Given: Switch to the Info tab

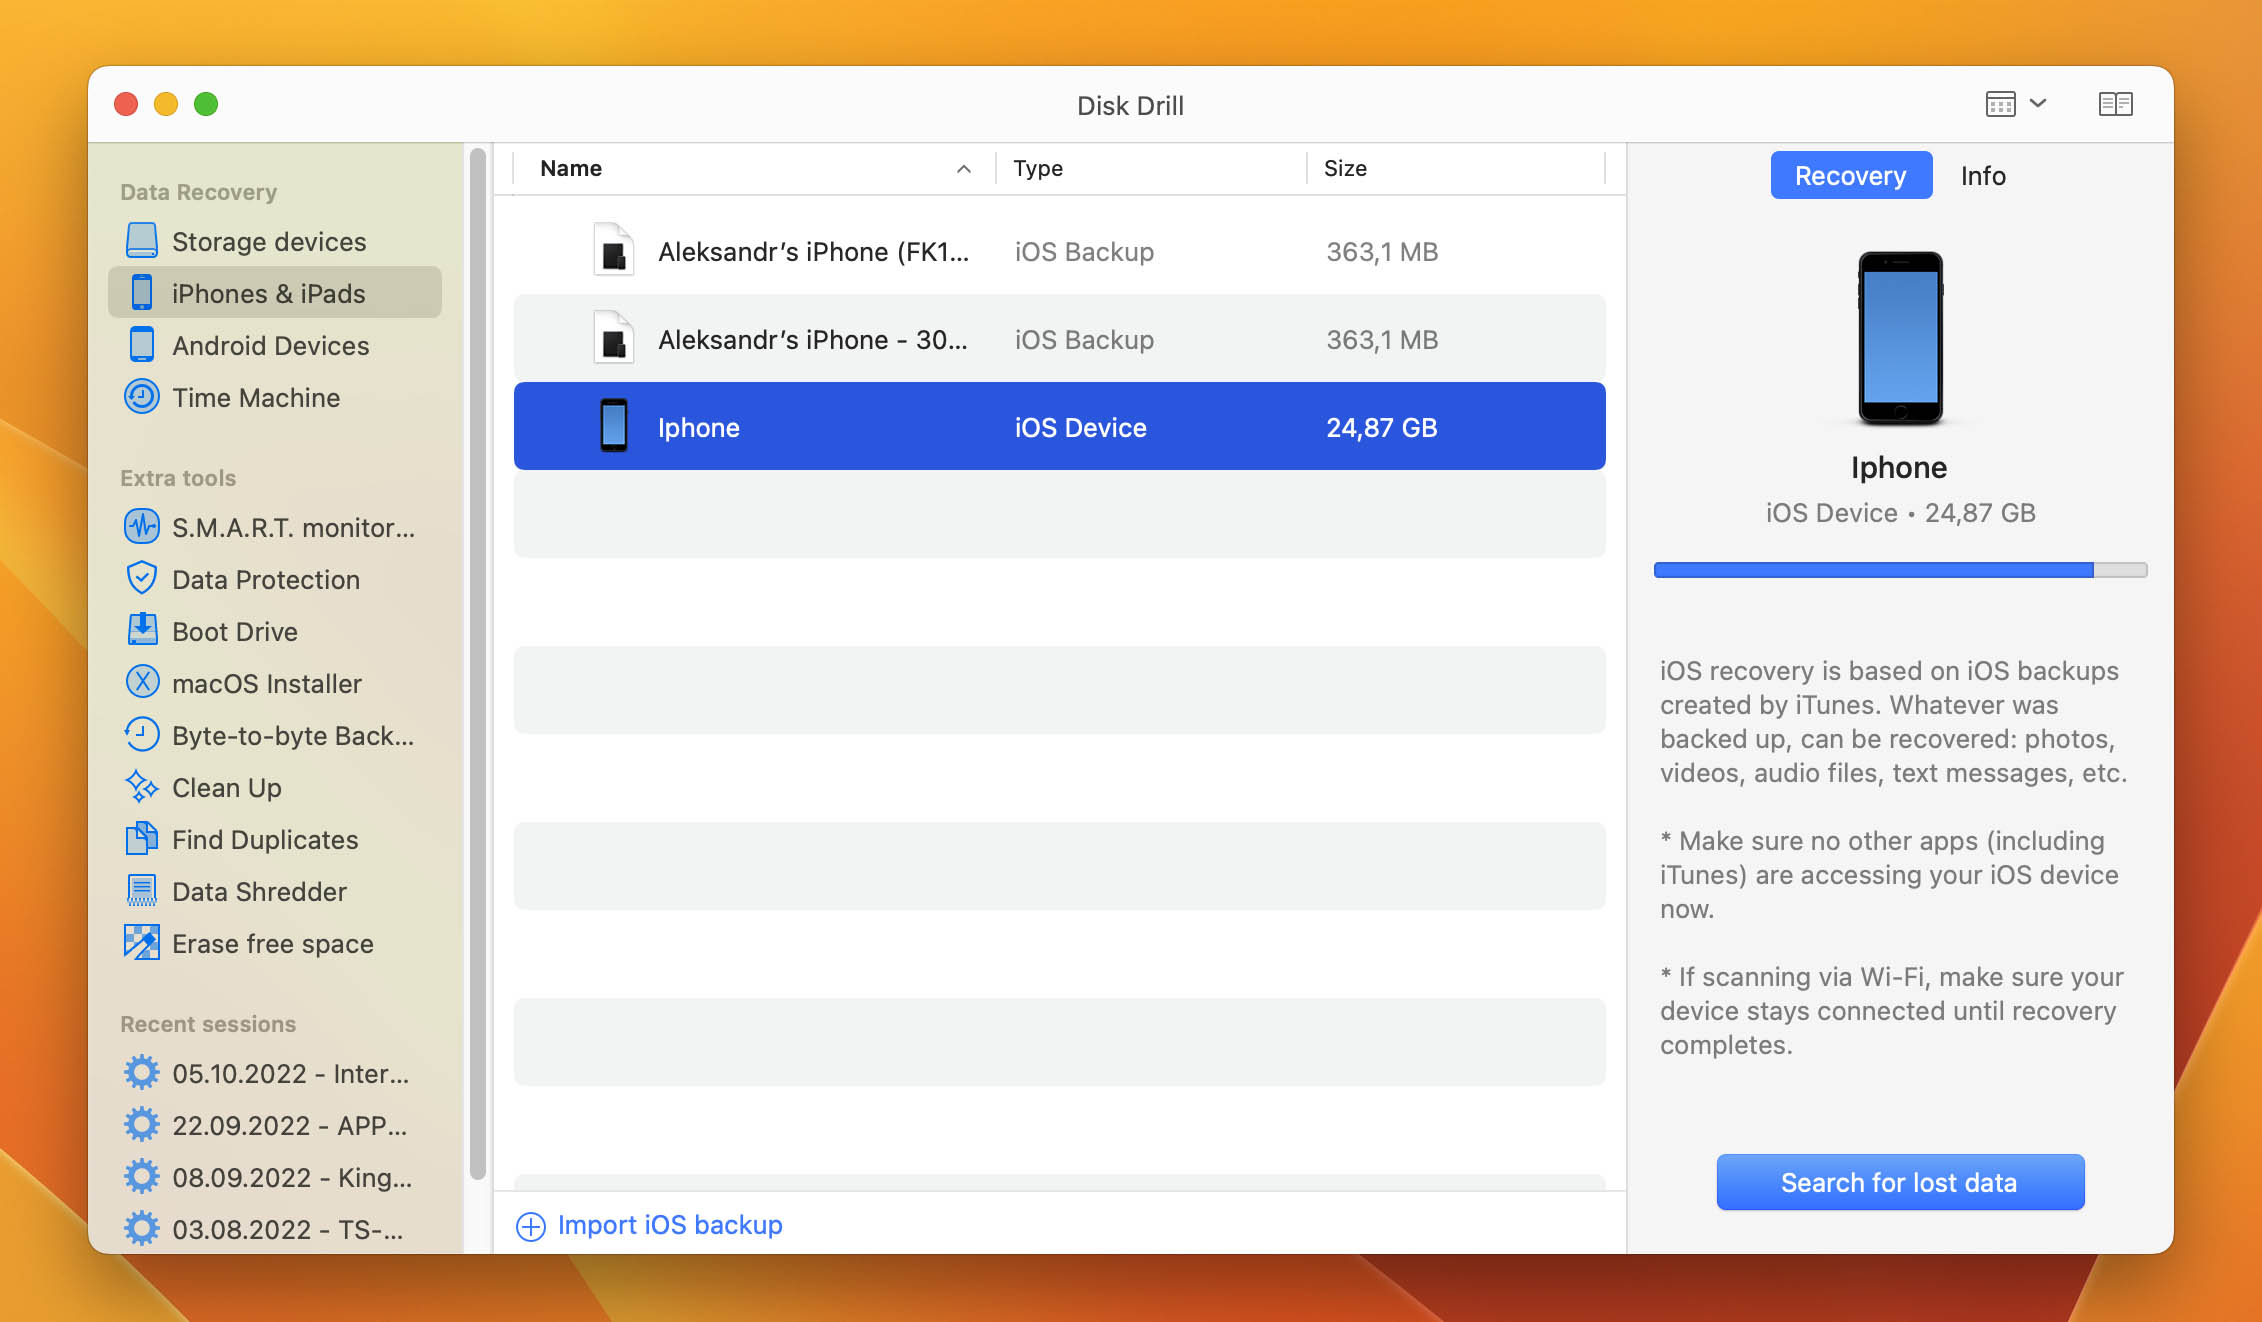Looking at the screenshot, I should 1983,175.
